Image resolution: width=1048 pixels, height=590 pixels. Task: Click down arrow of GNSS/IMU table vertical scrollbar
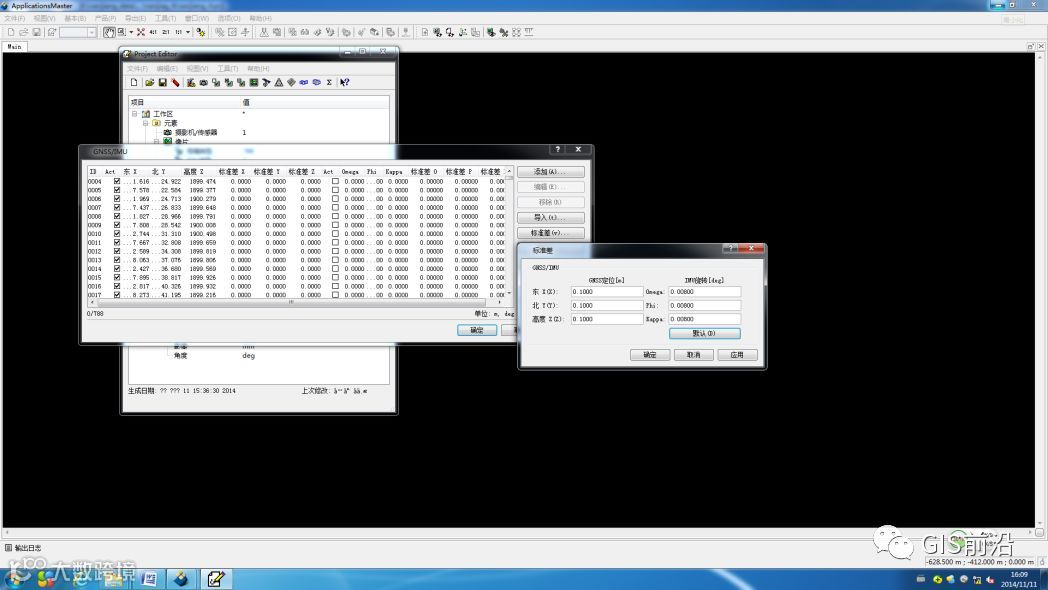pyautogui.click(x=509, y=293)
